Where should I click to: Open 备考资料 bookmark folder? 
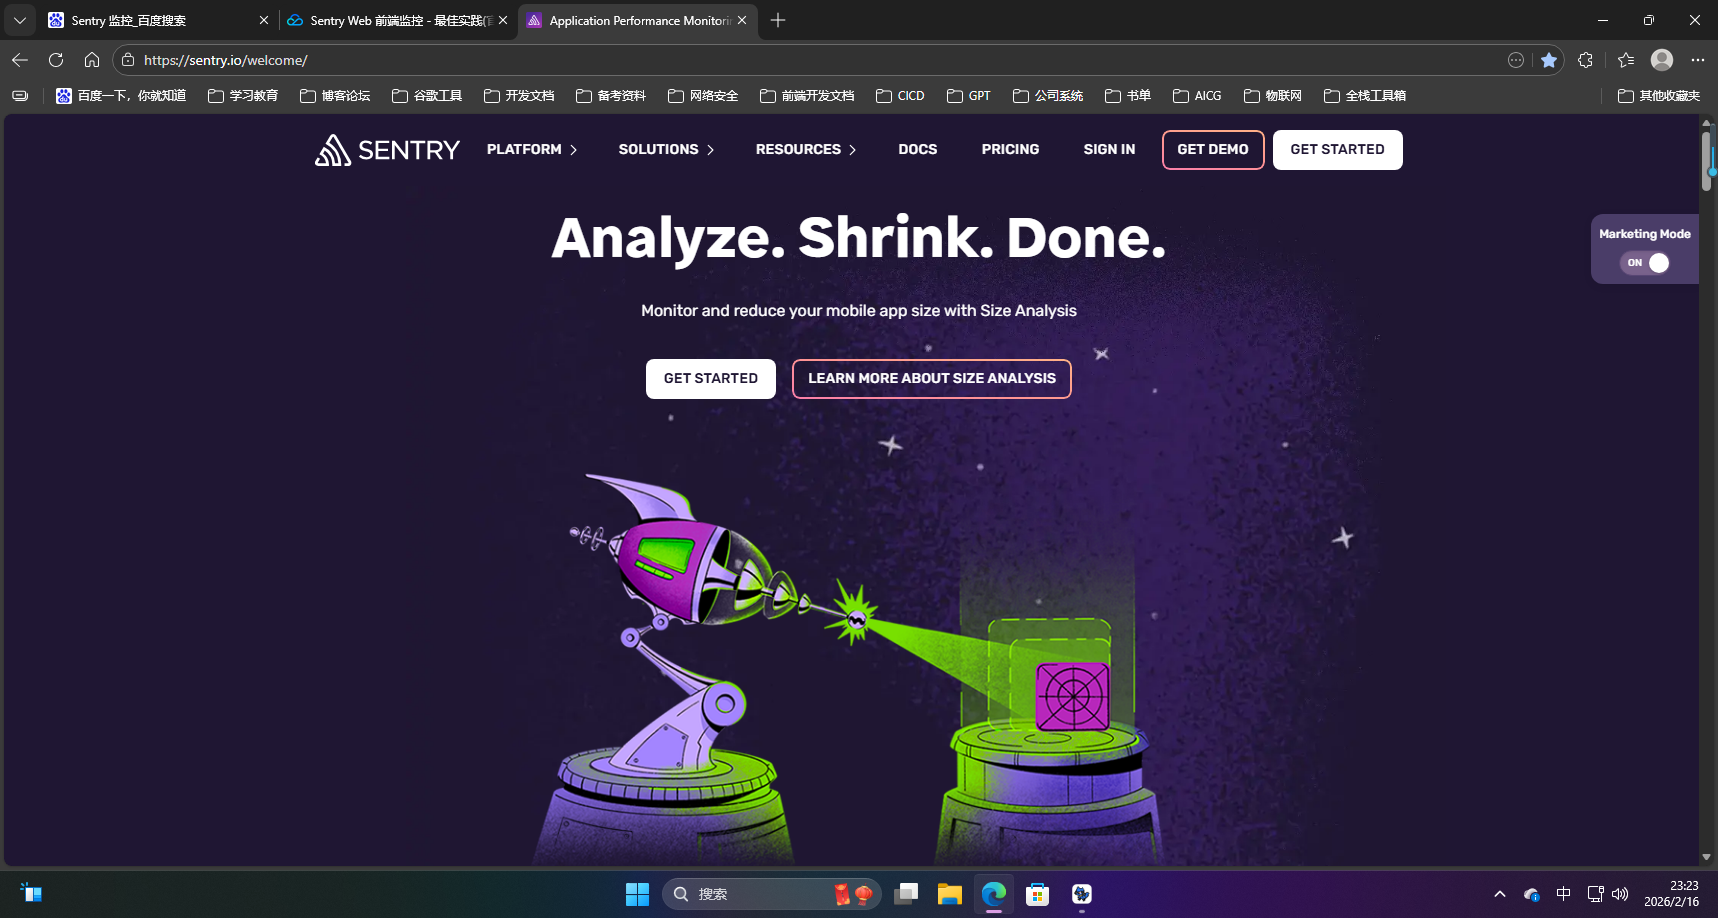pos(611,96)
